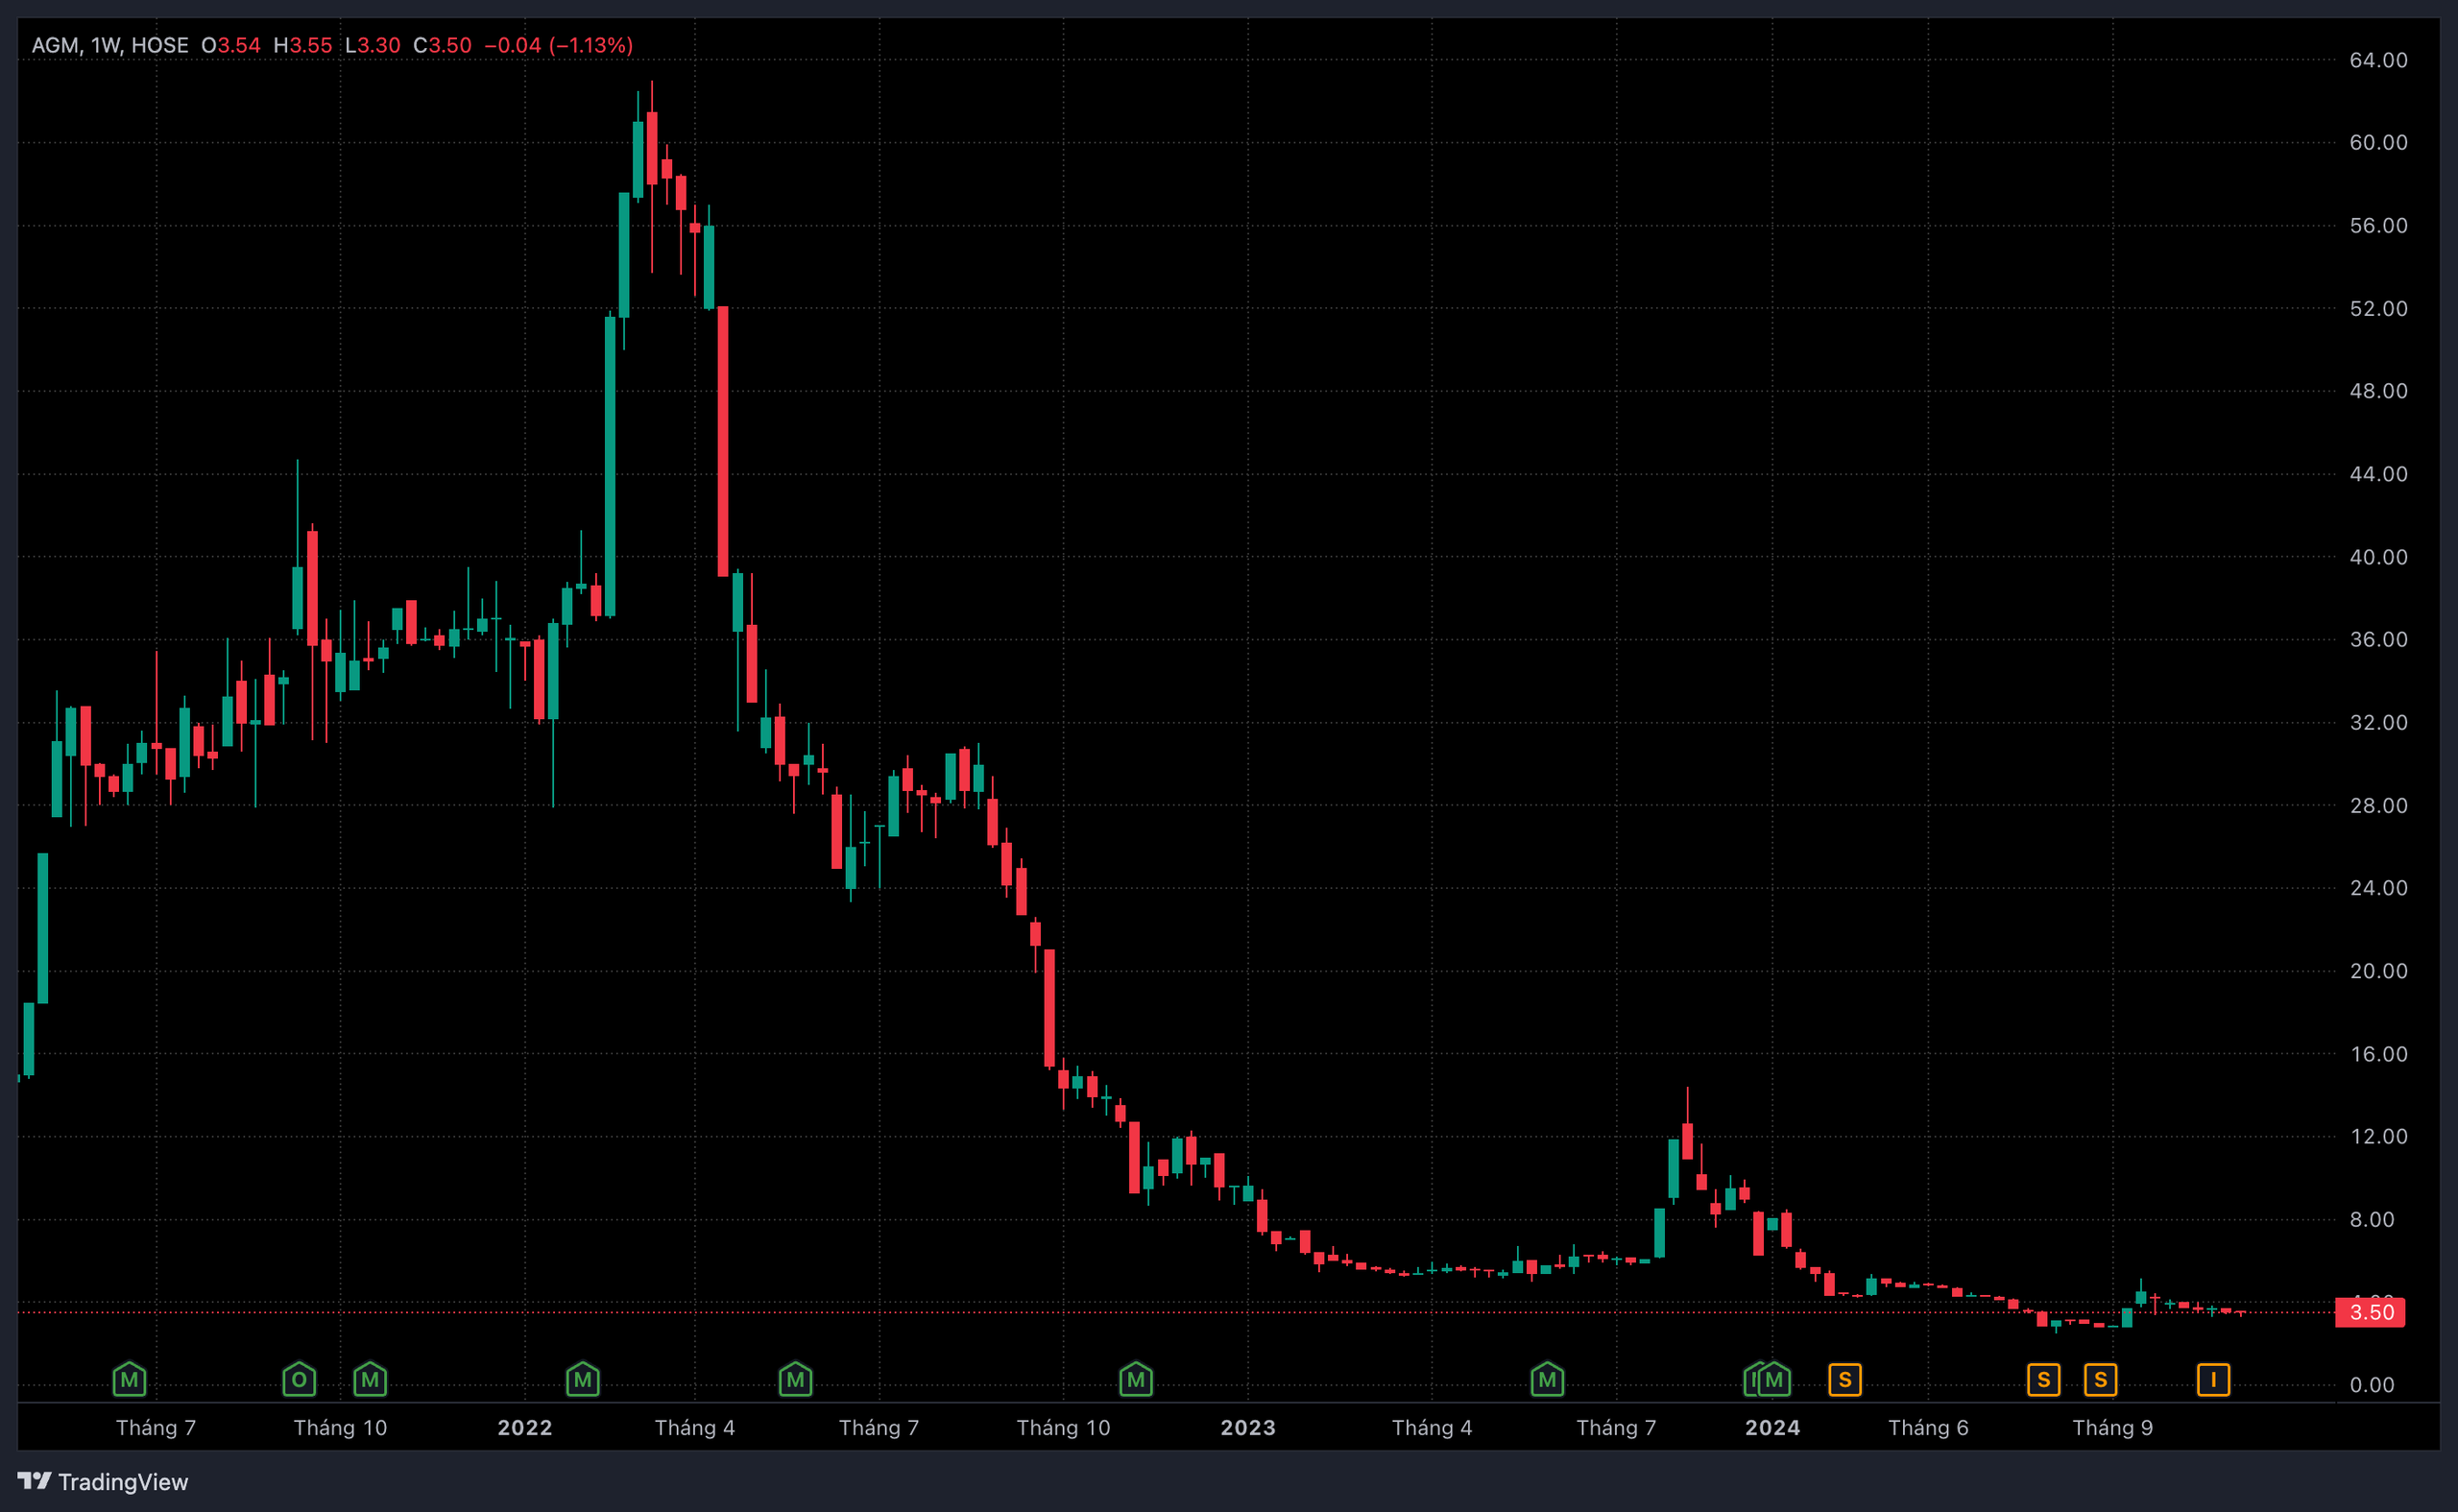The width and height of the screenshot is (2458, 1512).
Task: Click the orange S marker nearest Tháng 9
Action: coord(2100,1380)
